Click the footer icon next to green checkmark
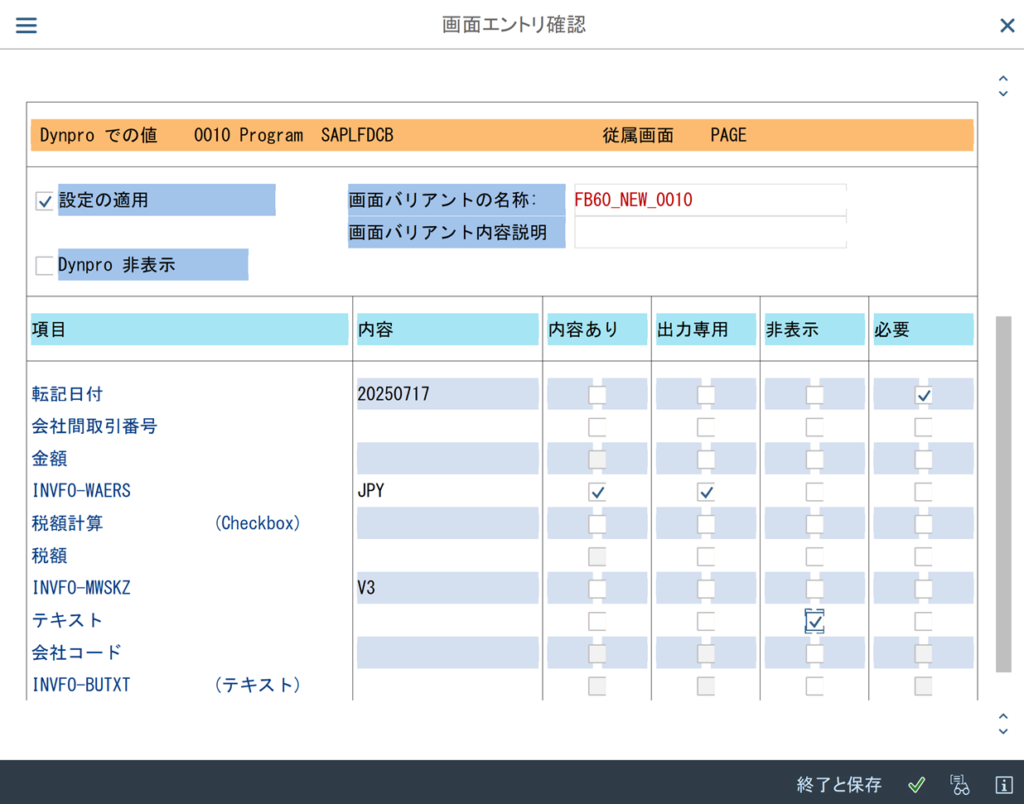 pyautogui.click(x=959, y=784)
